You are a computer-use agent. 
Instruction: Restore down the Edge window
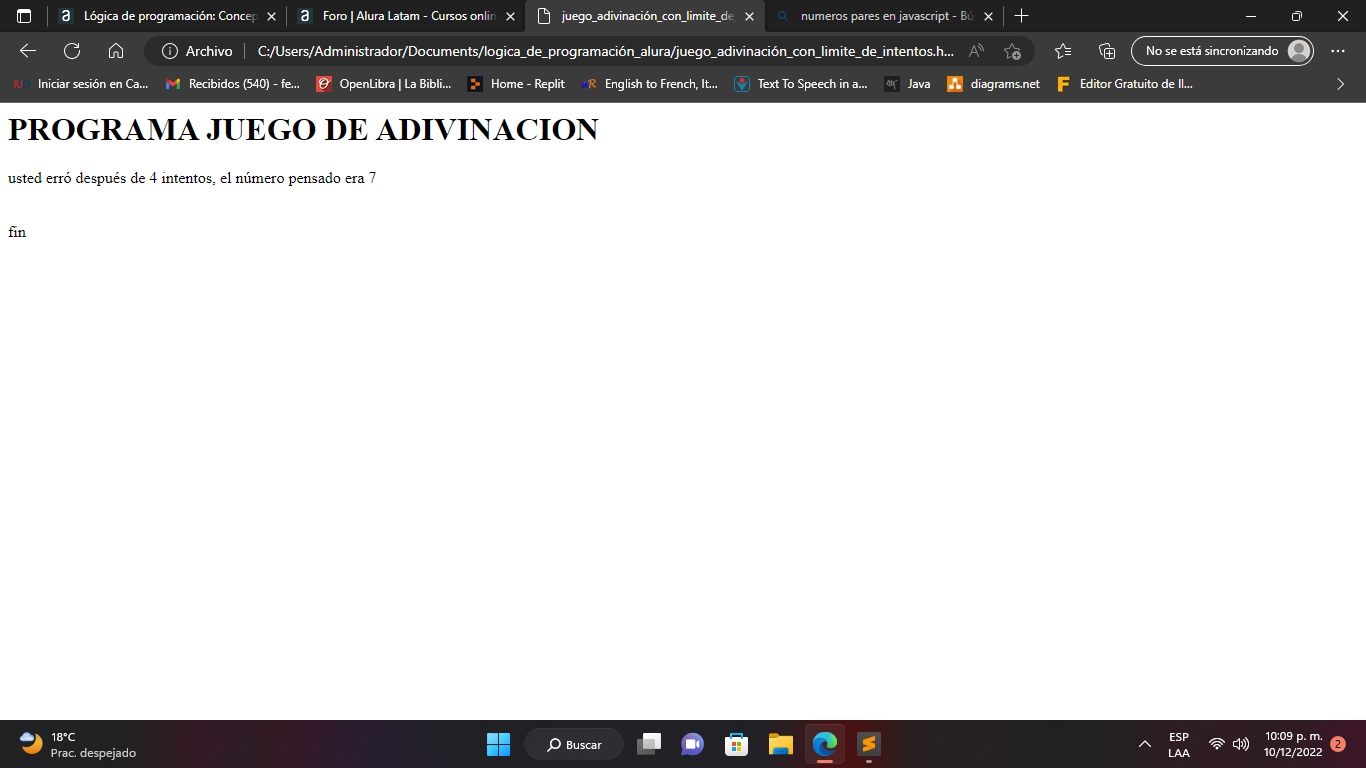point(1297,16)
